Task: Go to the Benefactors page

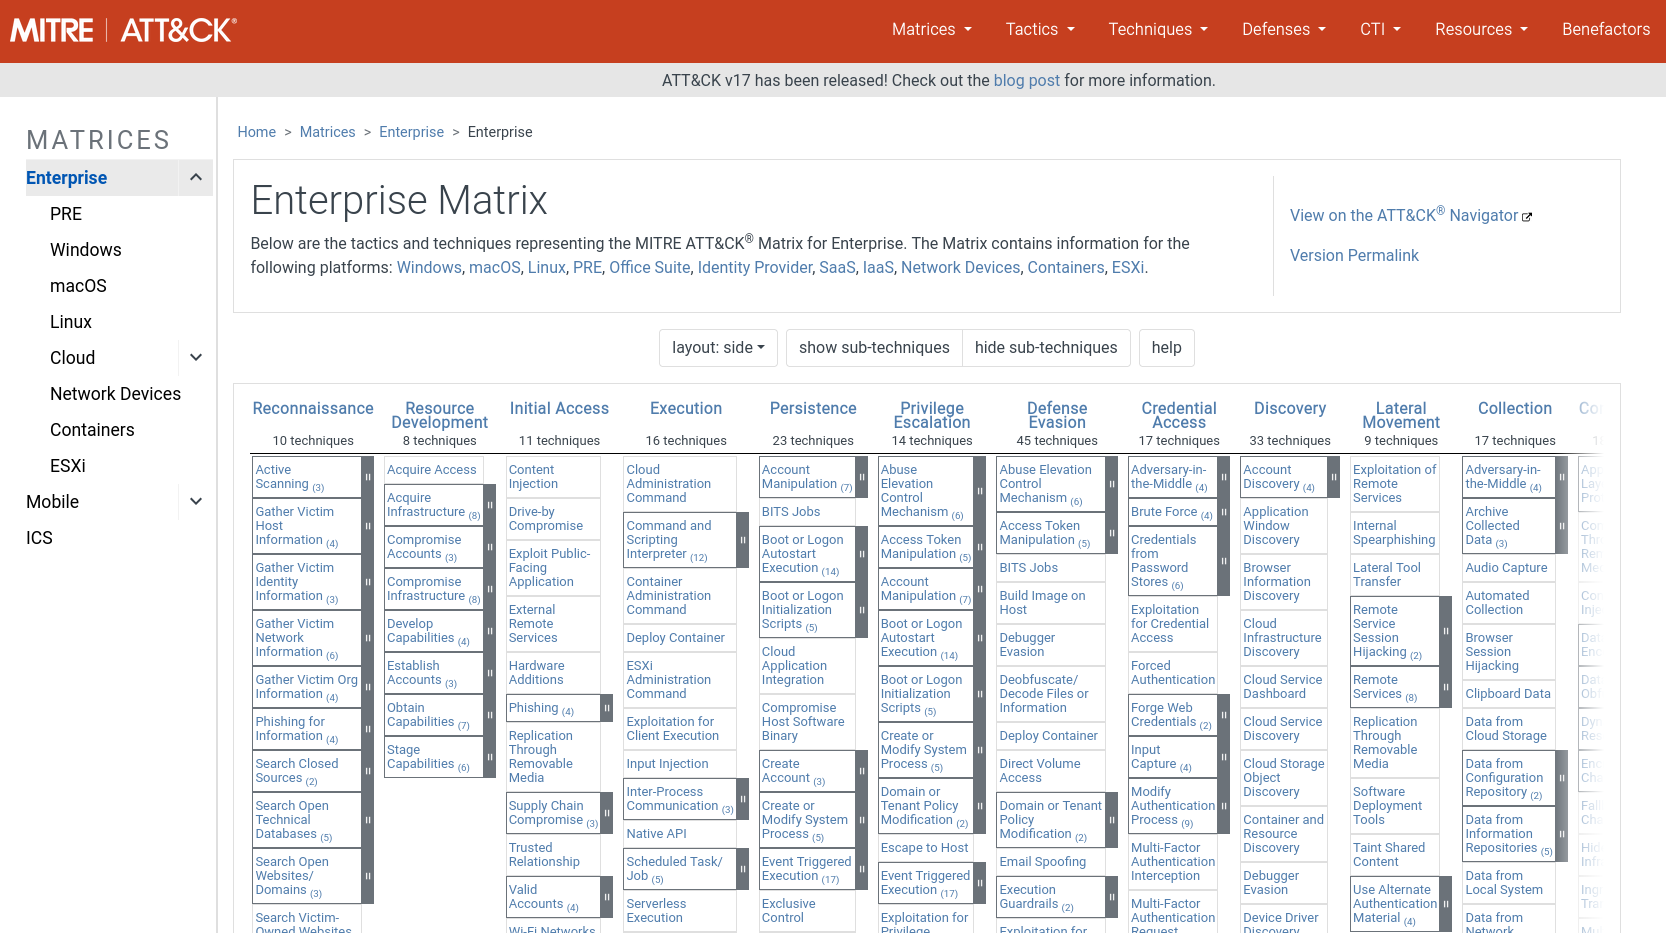Action: pyautogui.click(x=1606, y=30)
